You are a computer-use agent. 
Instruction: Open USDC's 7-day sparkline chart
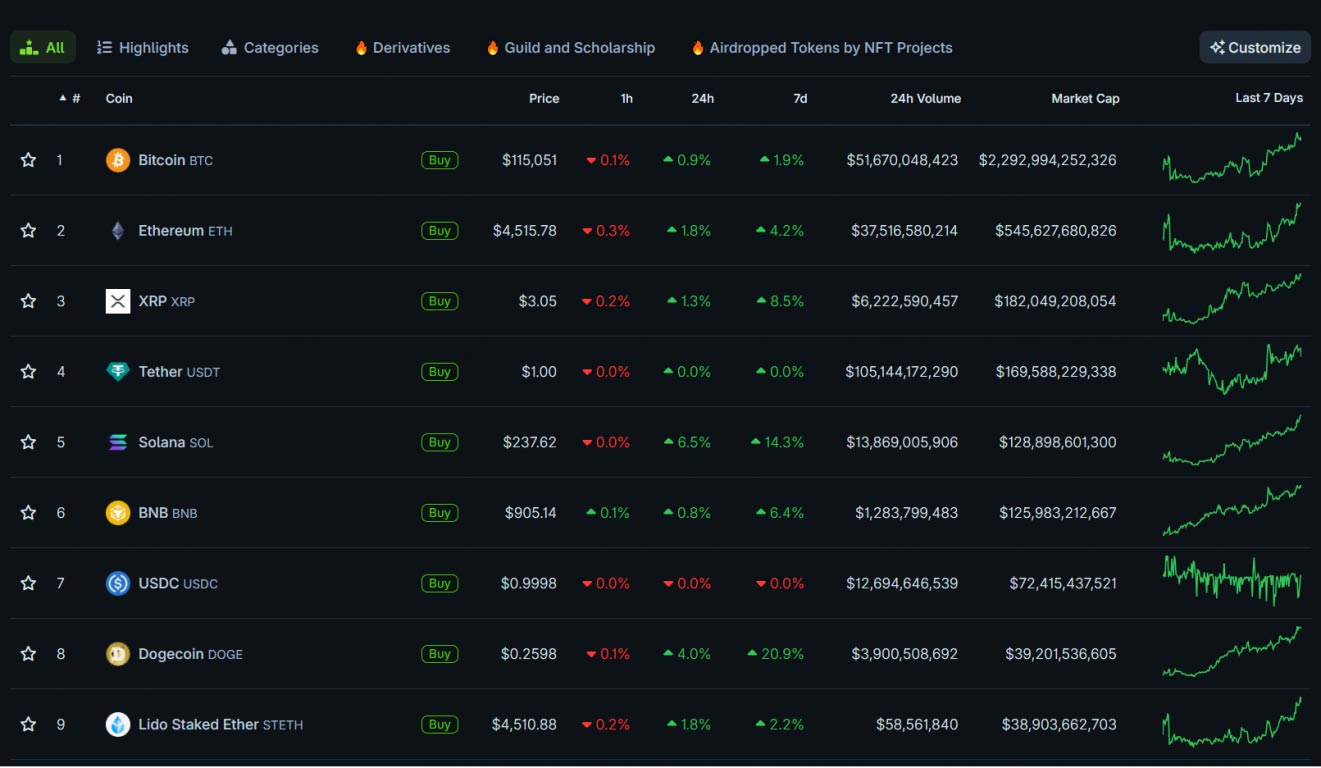click(x=1232, y=581)
